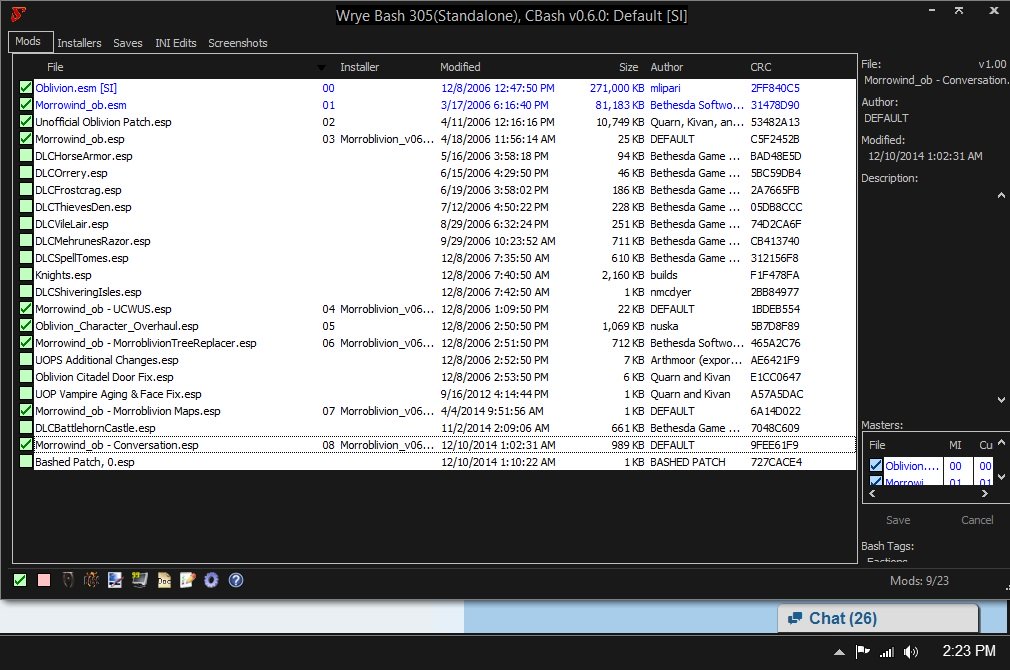
Task: Sort by the Author column header
Action: click(667, 67)
